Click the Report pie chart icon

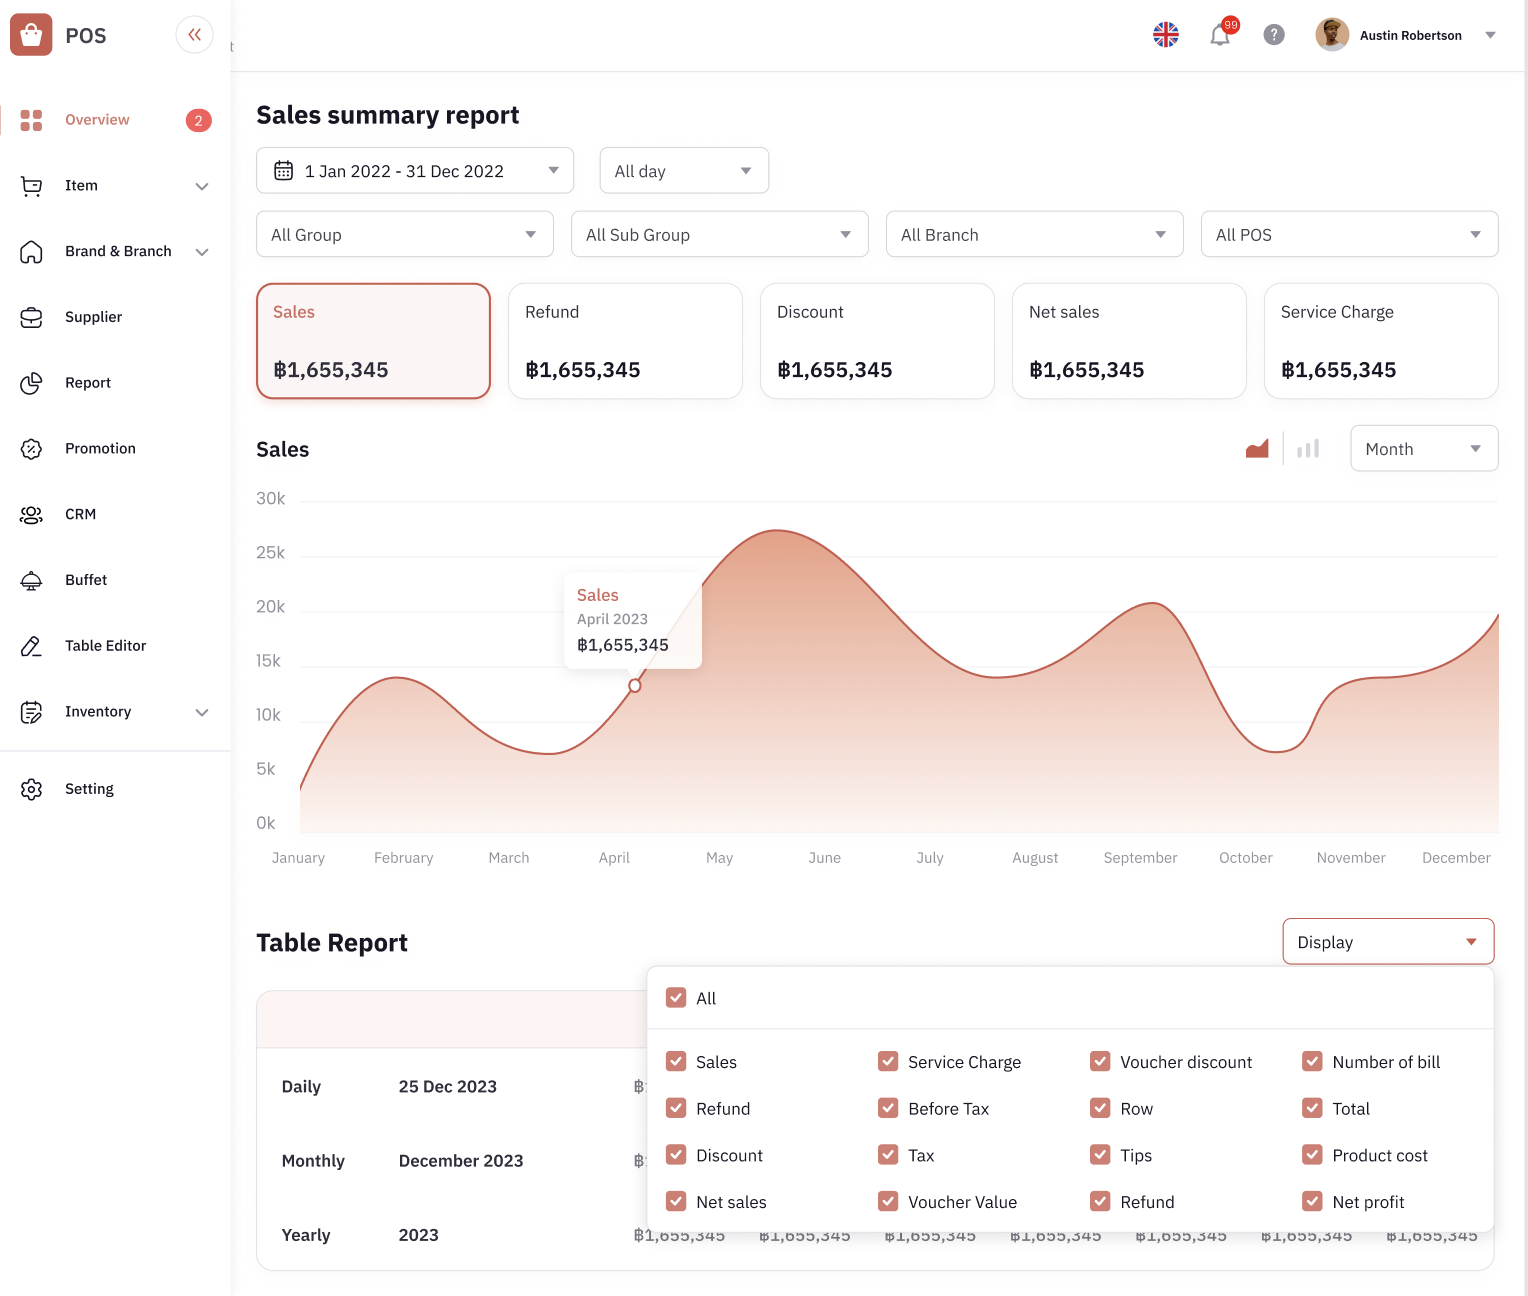pyautogui.click(x=31, y=383)
